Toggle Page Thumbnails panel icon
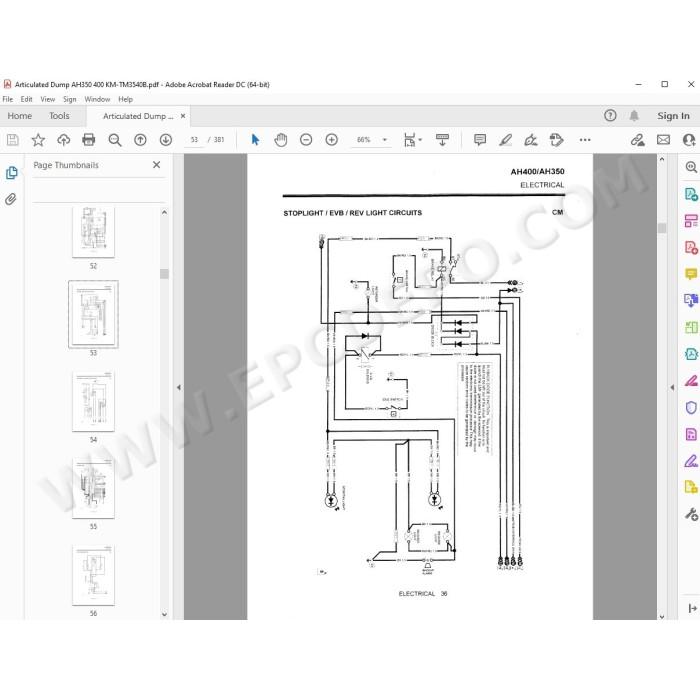The height and width of the screenshot is (700, 700). [12, 173]
